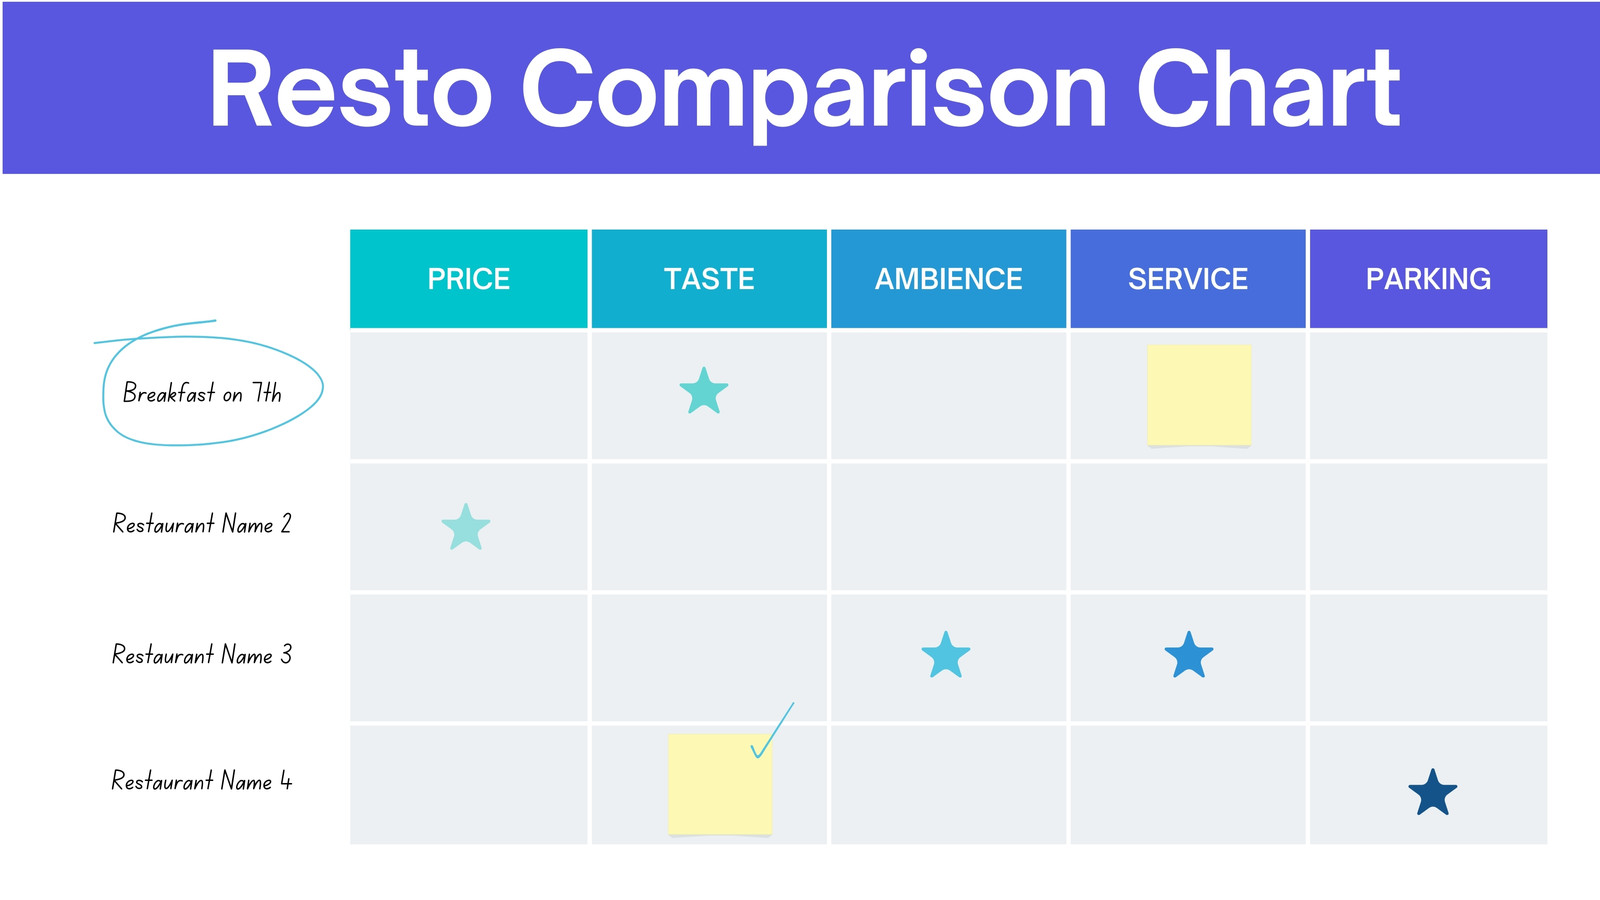Click the PARKING column header

1428,279
